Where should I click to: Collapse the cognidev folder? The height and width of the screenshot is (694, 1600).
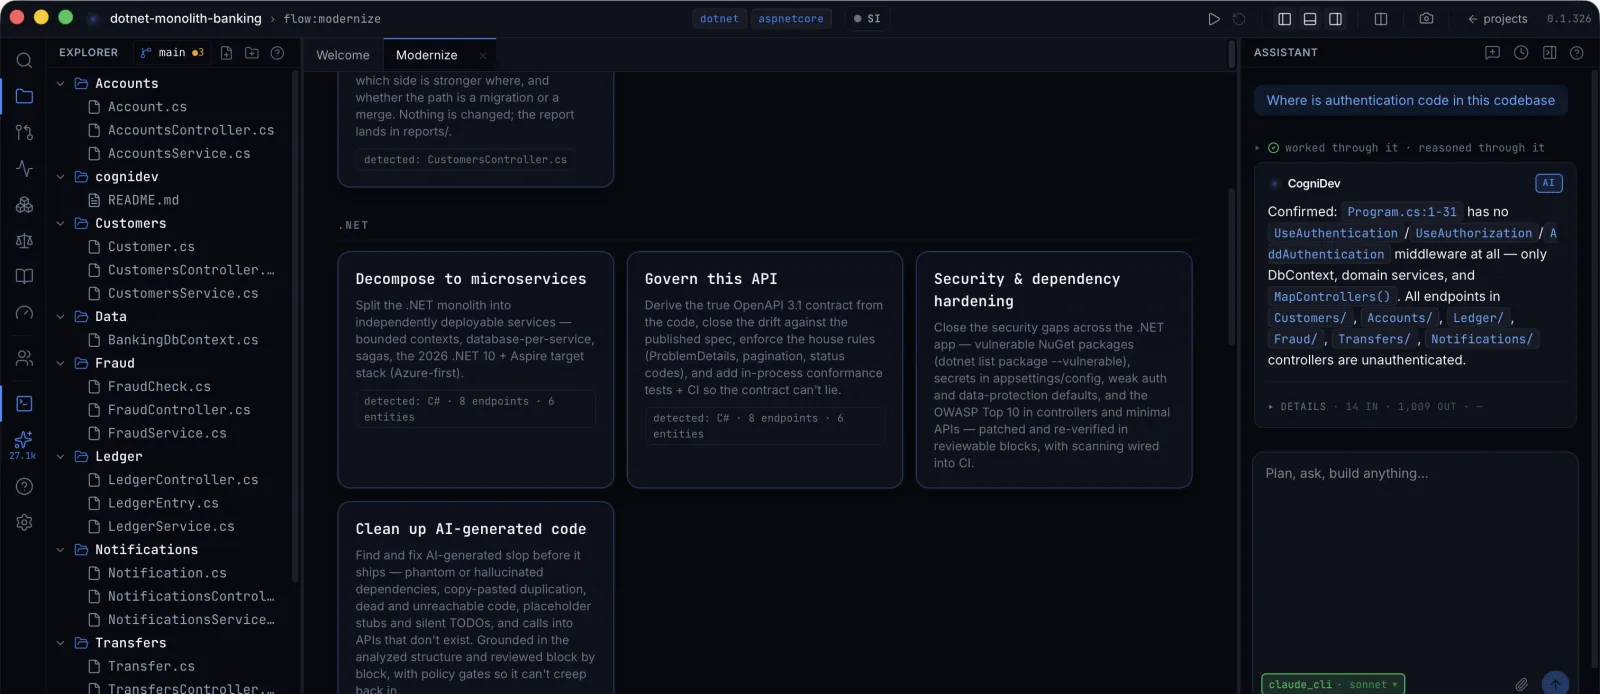pos(60,176)
